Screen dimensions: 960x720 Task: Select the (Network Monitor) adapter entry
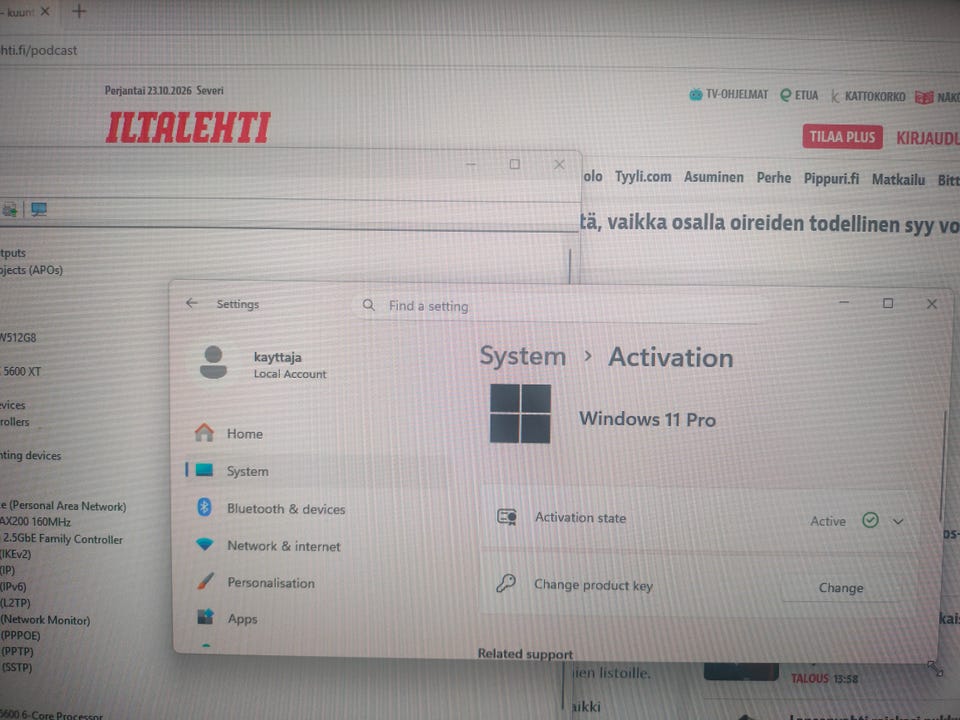pyautogui.click(x=45, y=620)
